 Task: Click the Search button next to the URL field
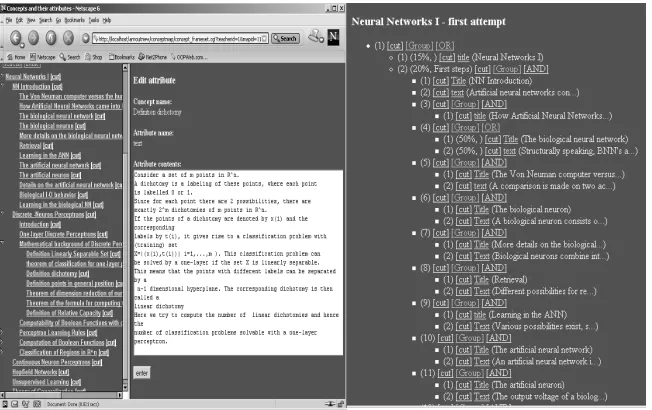[x=285, y=39]
